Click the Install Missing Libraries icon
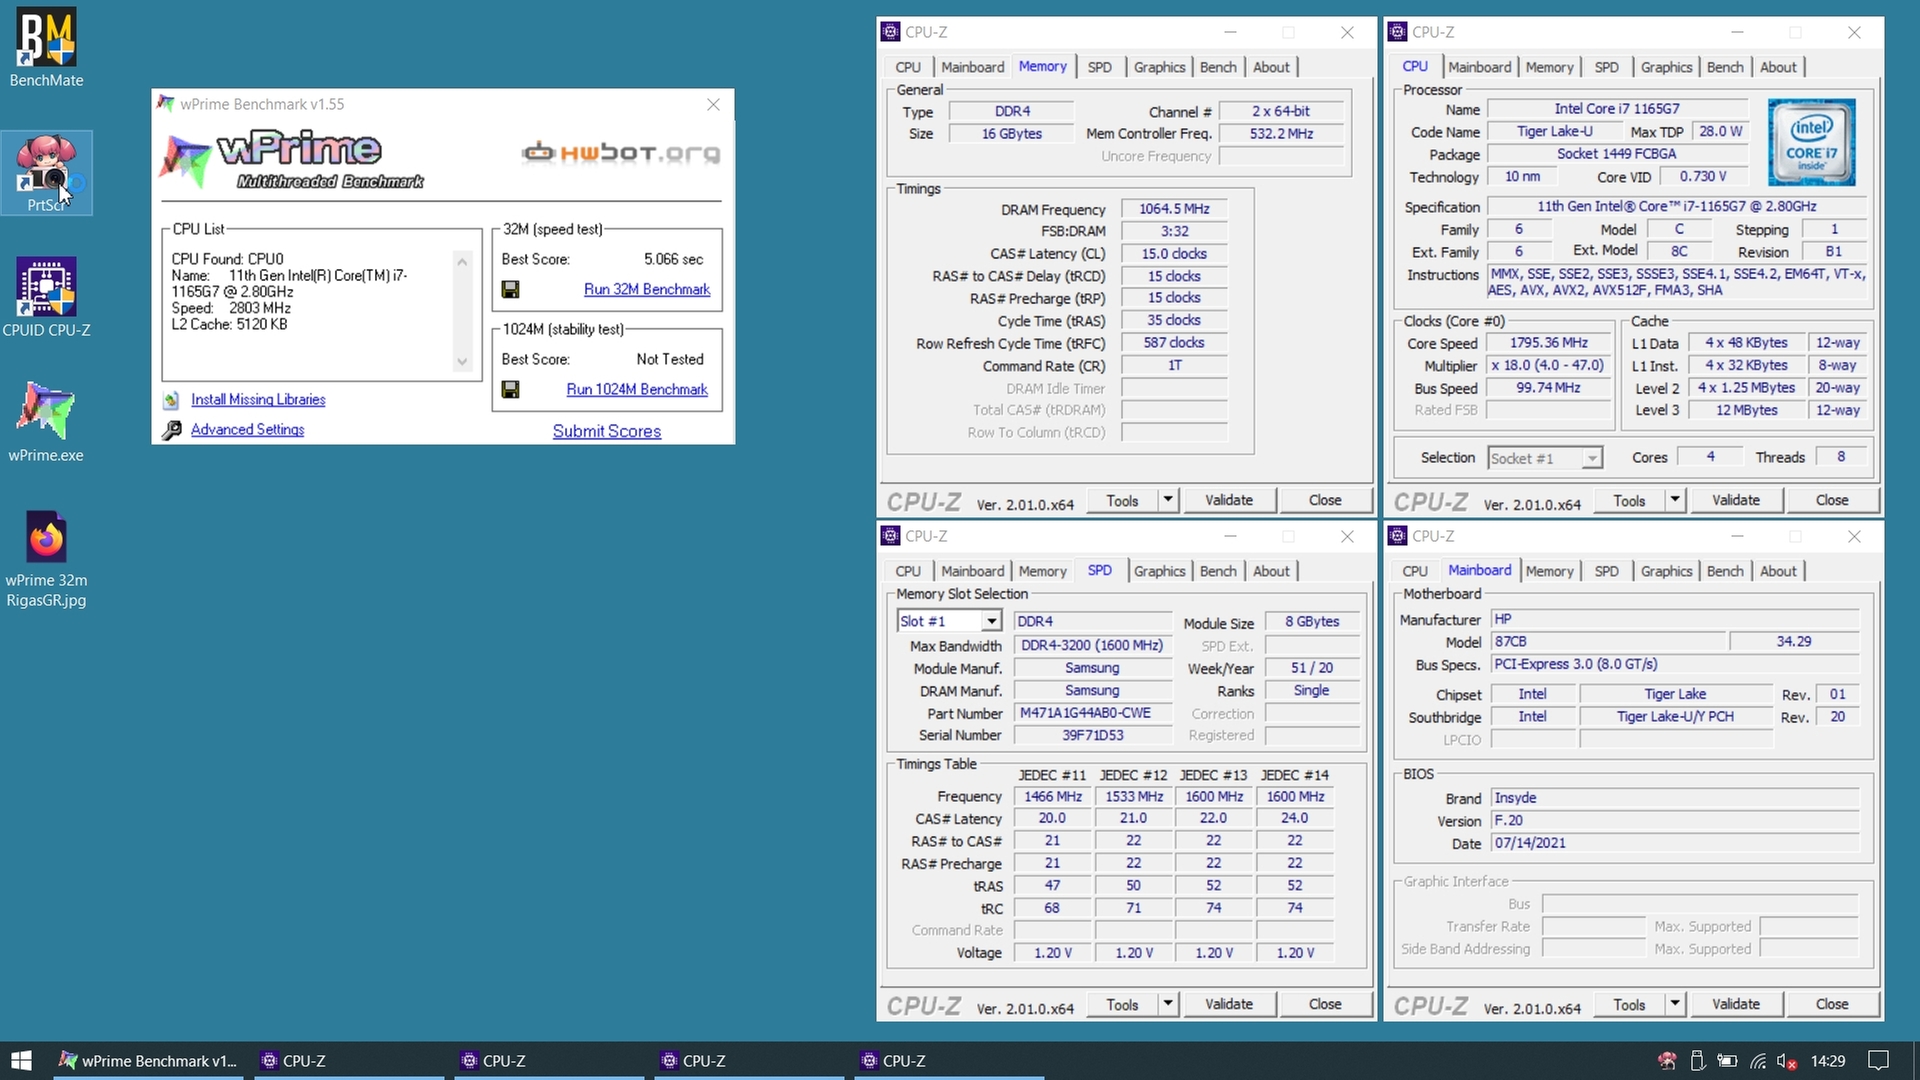This screenshot has height=1080, width=1920. point(171,399)
